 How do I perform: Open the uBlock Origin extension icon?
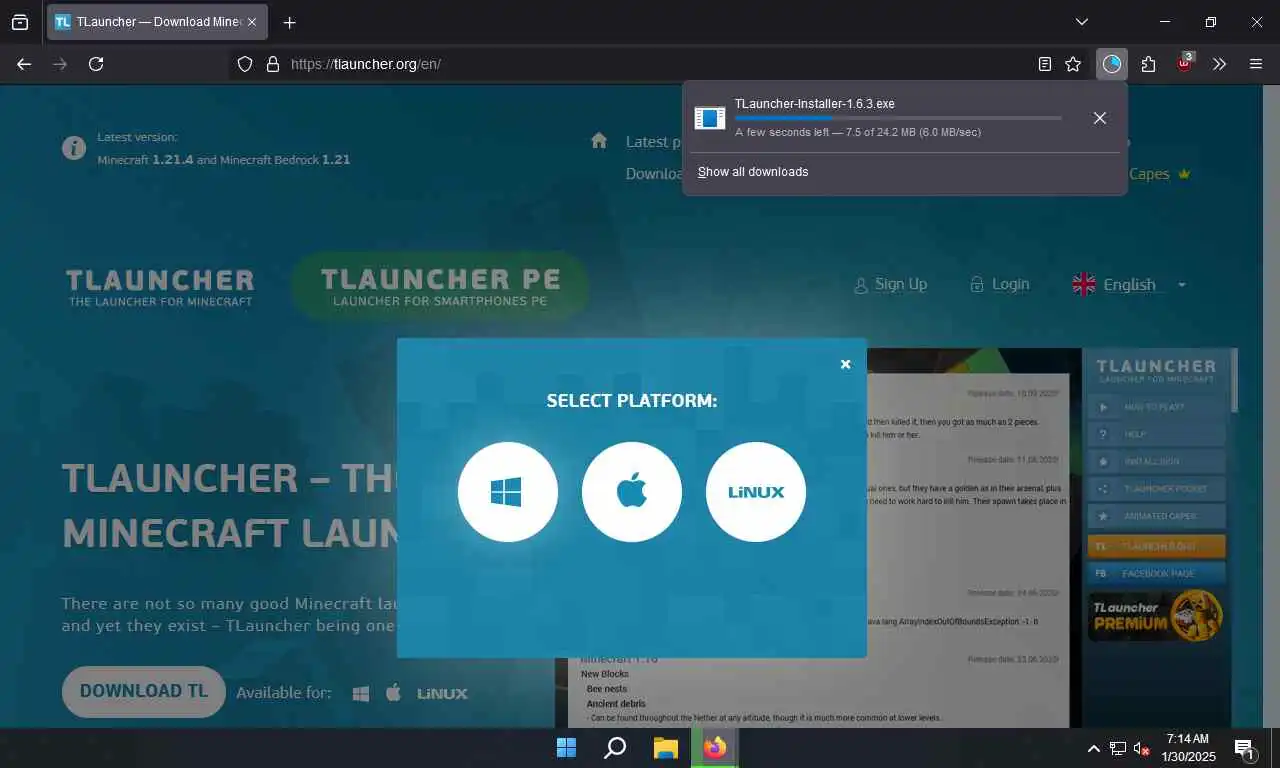click(x=1185, y=63)
